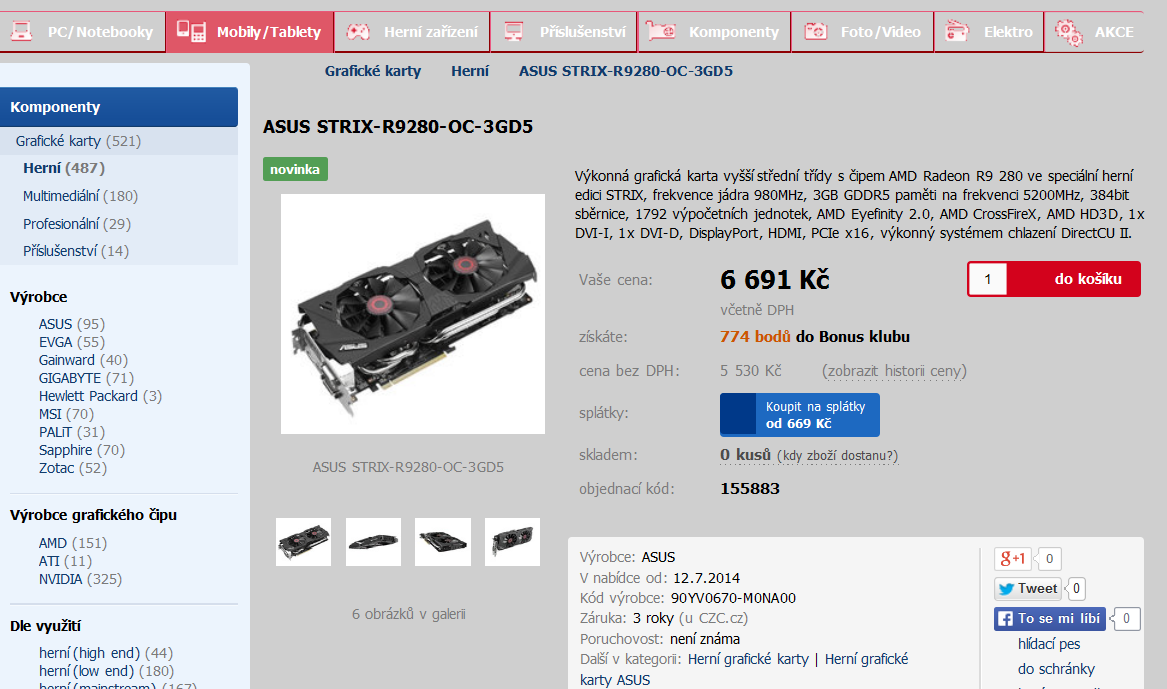Click the Příslušenství monitor icon
Image resolution: width=1167 pixels, height=689 pixels.
(x=514, y=31)
